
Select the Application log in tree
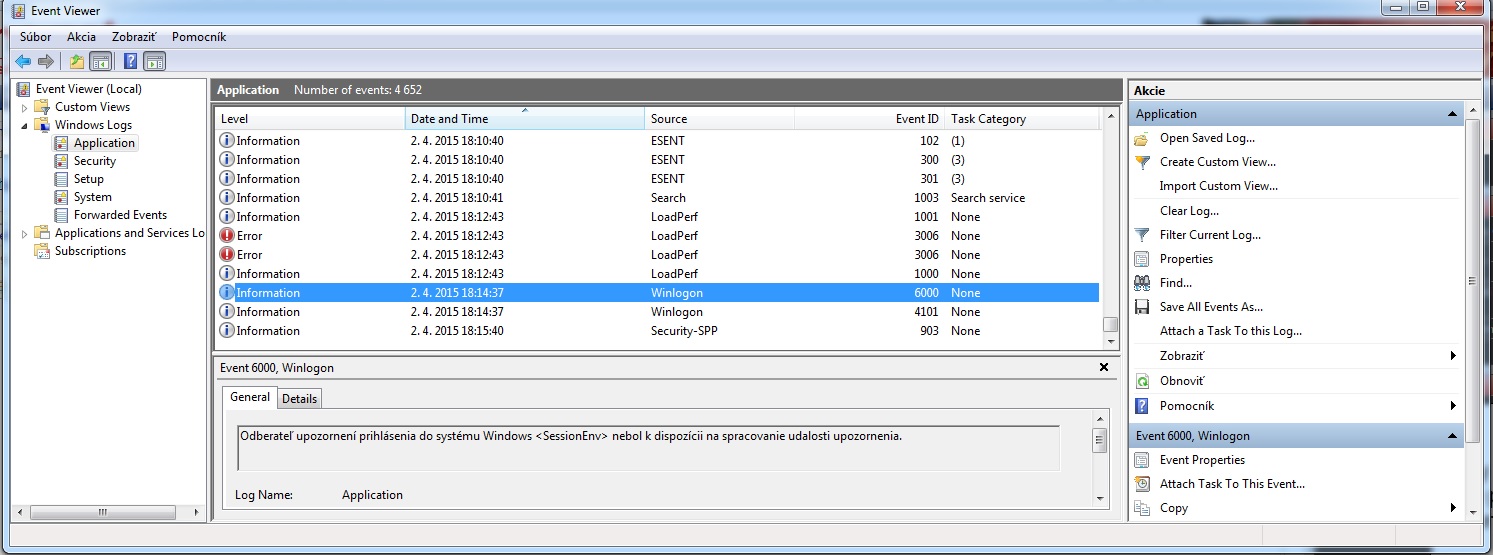point(104,143)
